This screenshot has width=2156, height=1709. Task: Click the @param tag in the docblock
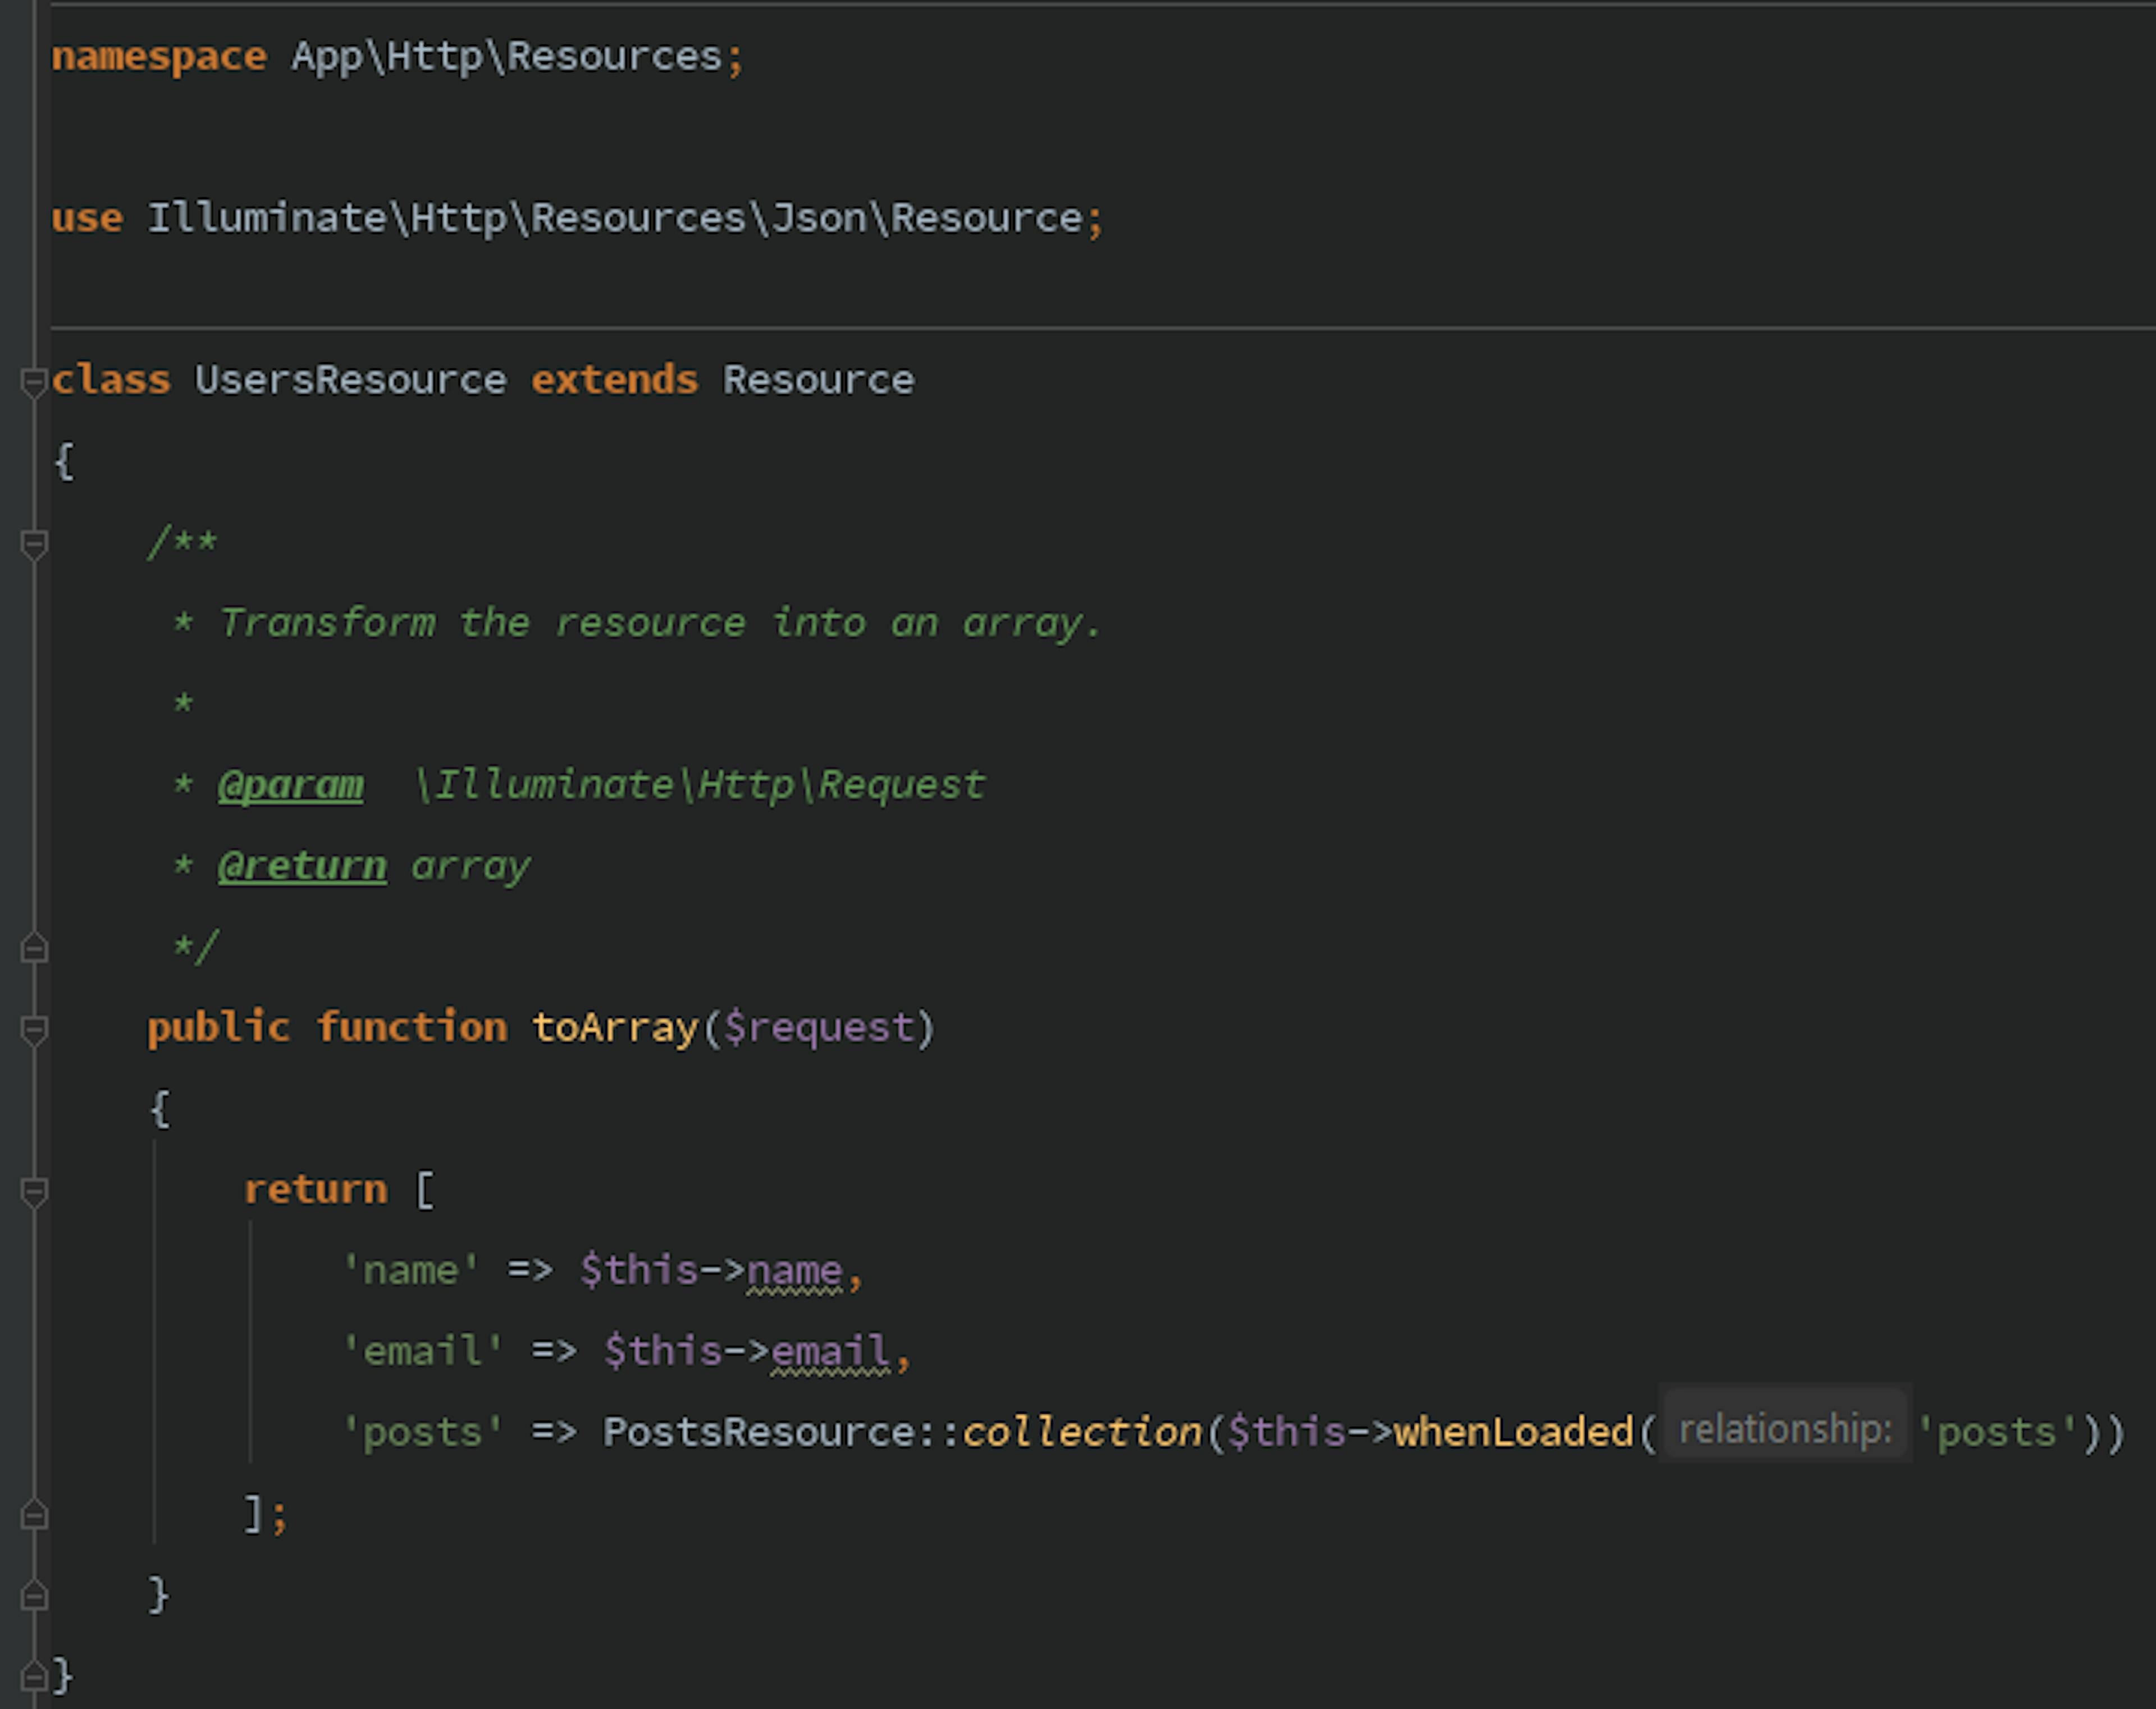[290, 784]
